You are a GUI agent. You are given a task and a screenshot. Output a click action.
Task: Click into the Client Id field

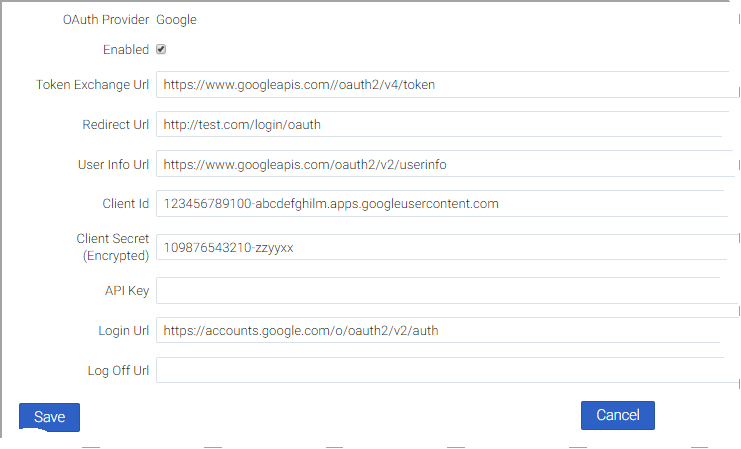click(440, 204)
